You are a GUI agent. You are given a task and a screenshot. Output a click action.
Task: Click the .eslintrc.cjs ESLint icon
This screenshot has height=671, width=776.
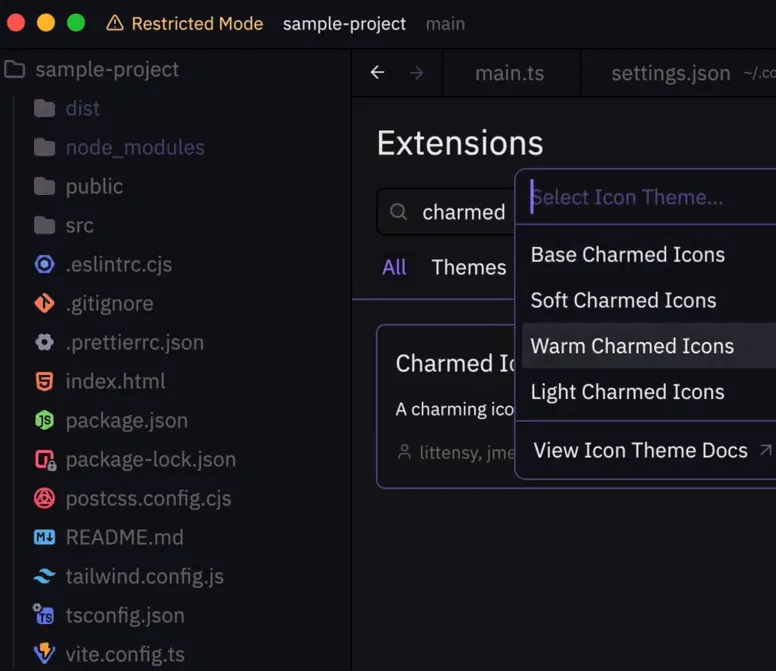45,264
